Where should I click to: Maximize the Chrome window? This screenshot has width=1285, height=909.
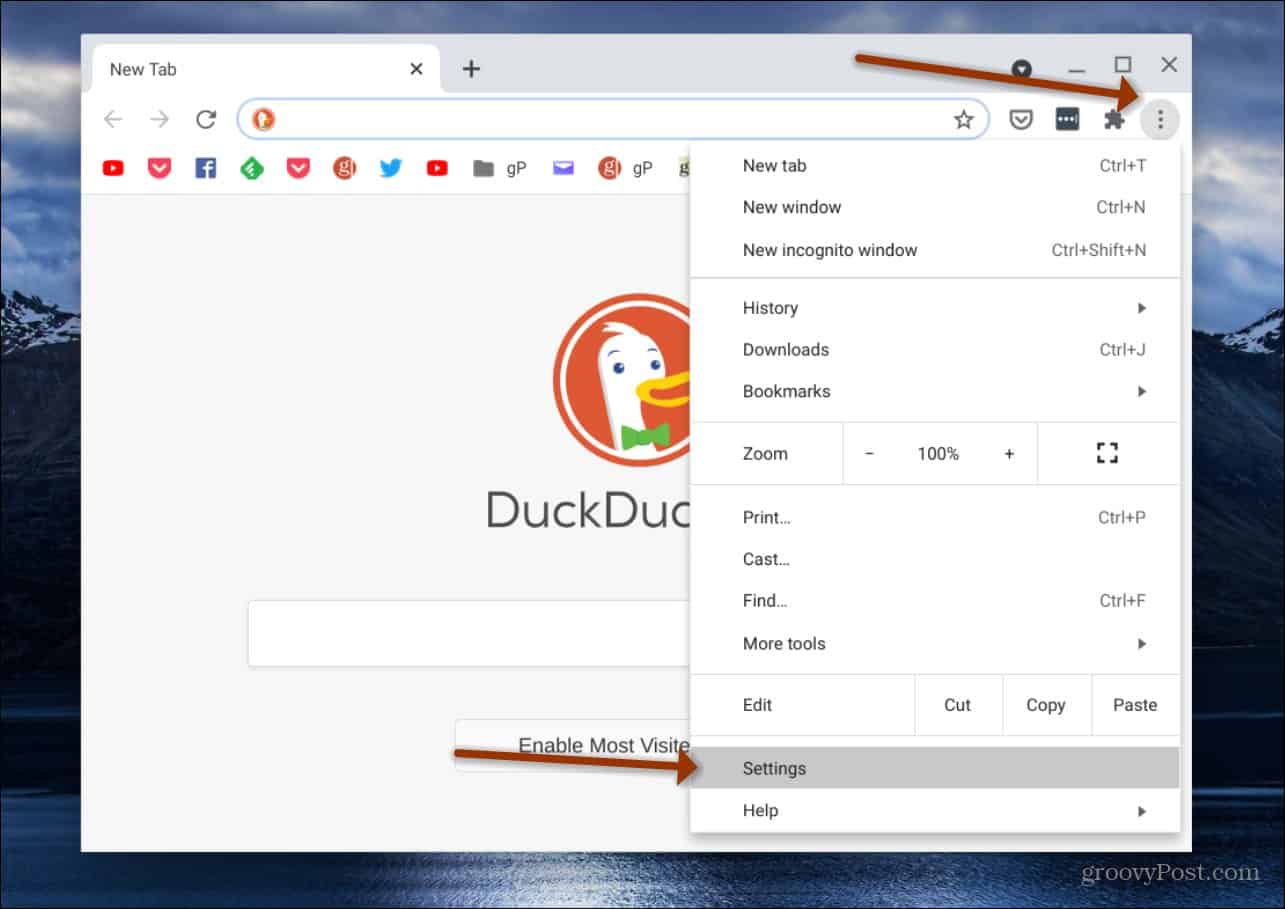pyautogui.click(x=1123, y=65)
